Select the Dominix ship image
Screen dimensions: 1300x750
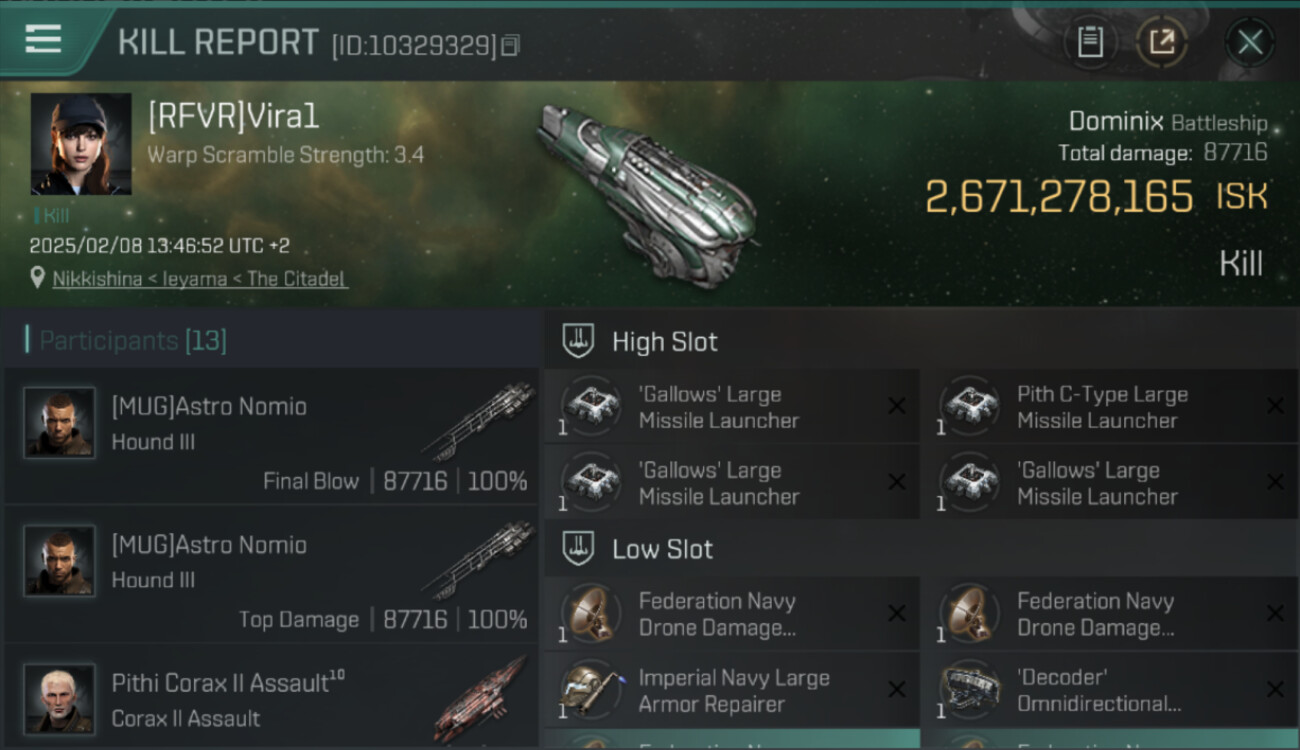pyautogui.click(x=647, y=192)
